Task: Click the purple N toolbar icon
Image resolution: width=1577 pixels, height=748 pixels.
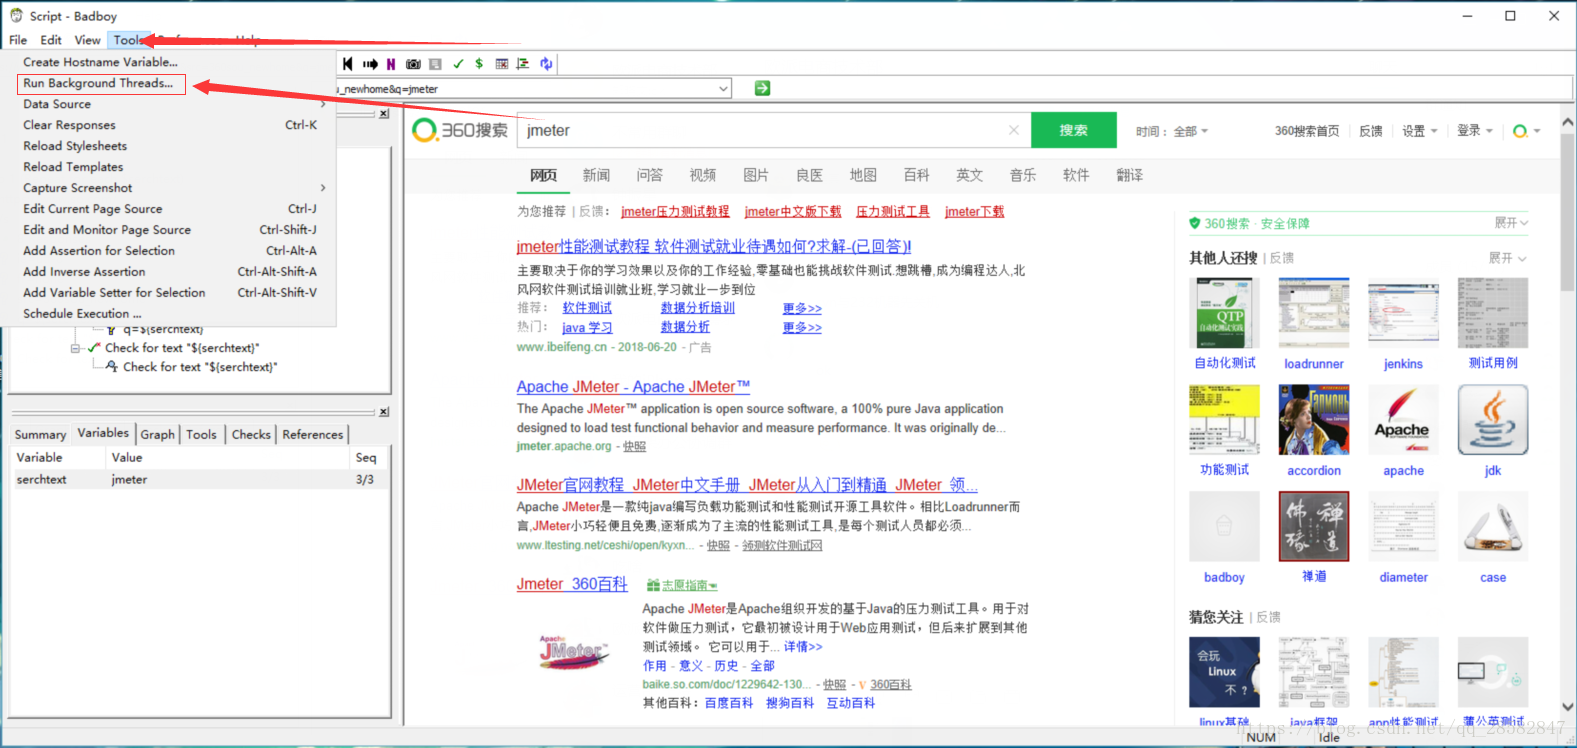Action: click(391, 64)
